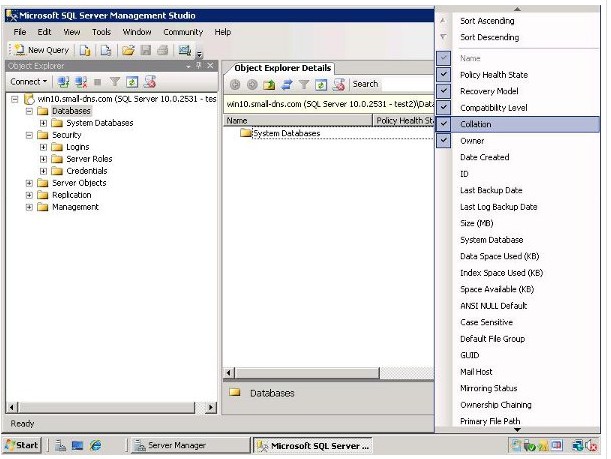Click the Up folder icon in Details toolbar
611x459 pixels.
pos(269,84)
